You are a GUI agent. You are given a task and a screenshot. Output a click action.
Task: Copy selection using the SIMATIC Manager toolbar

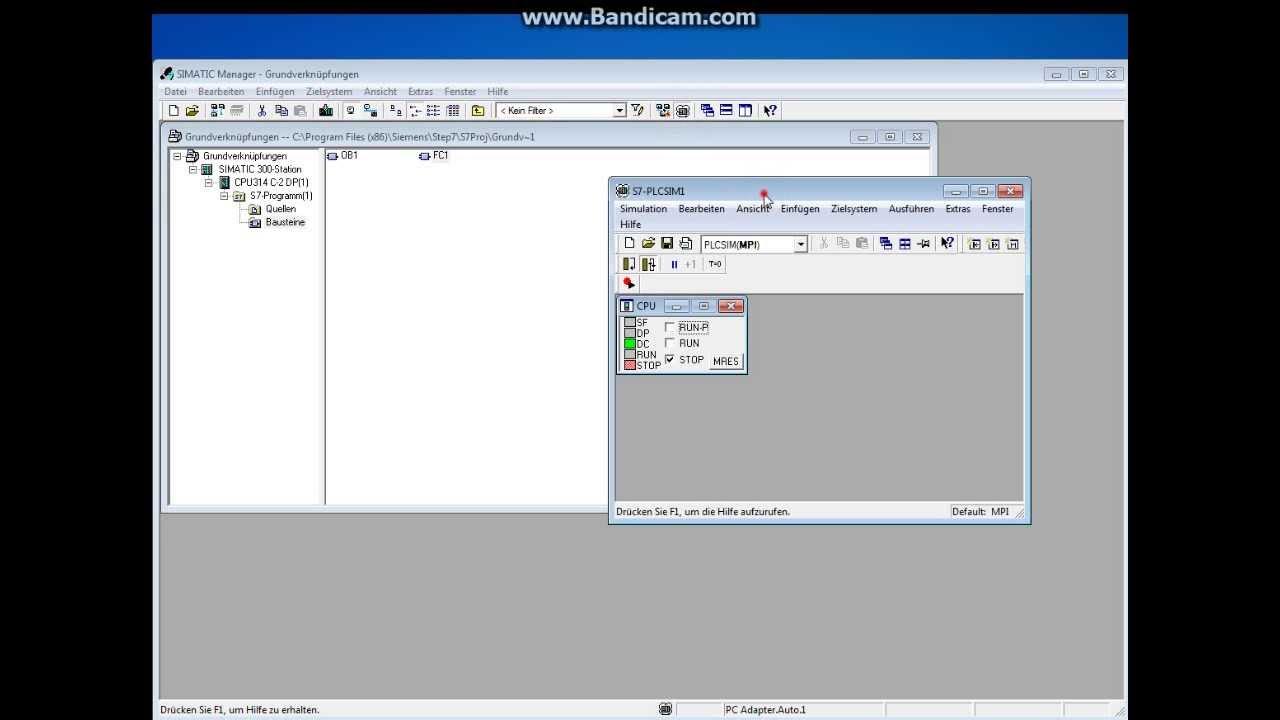click(x=281, y=111)
